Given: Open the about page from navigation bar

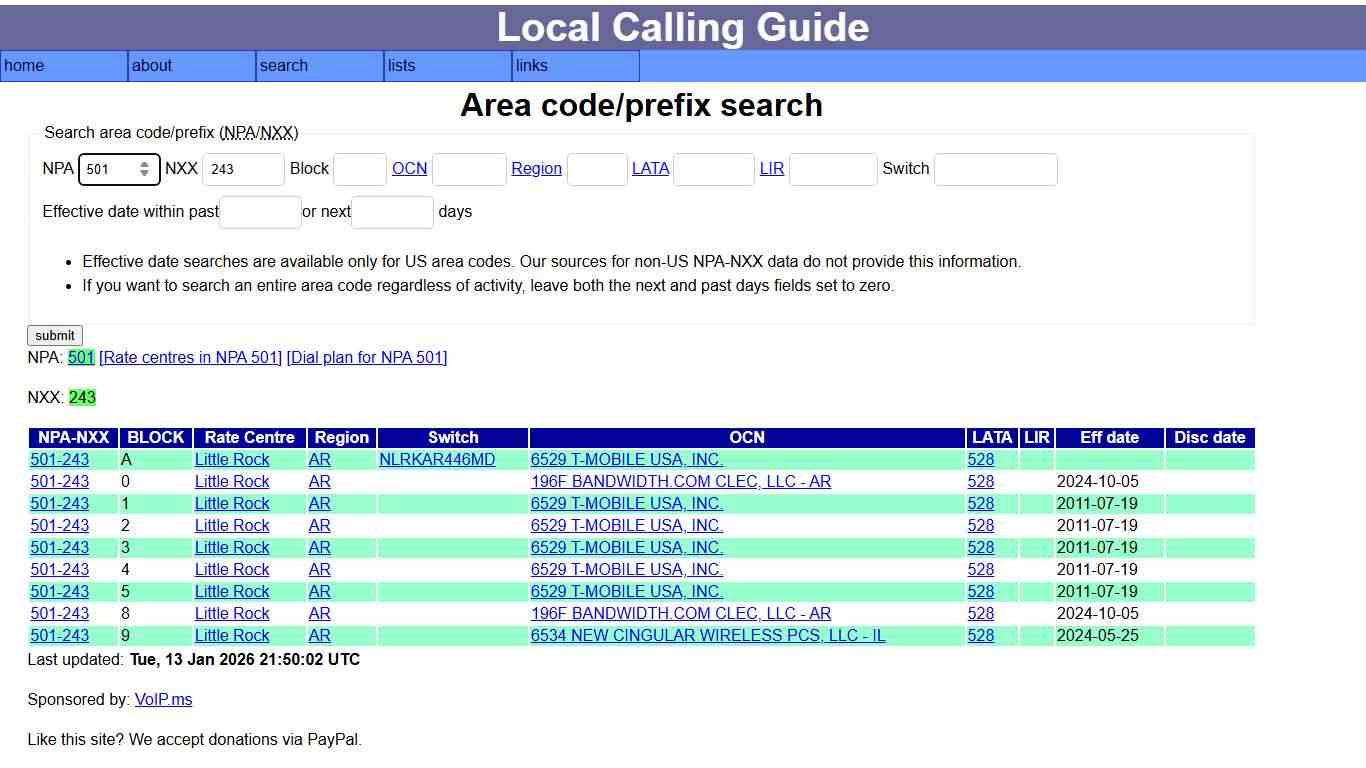Looking at the screenshot, I should 152,66.
